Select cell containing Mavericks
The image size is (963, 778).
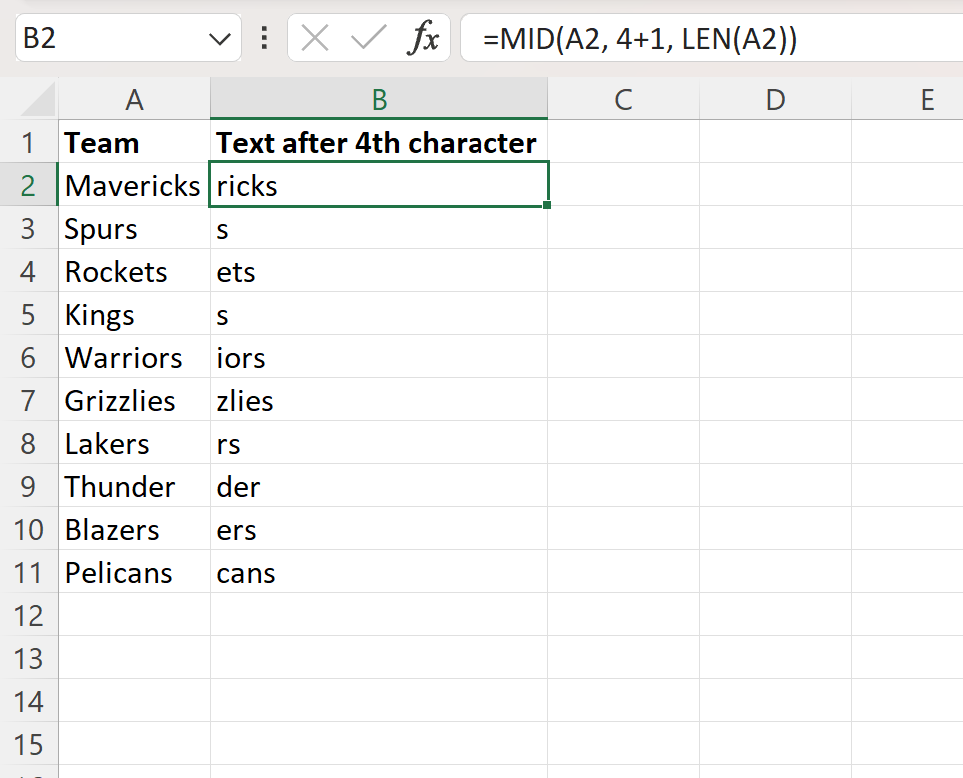[135, 185]
